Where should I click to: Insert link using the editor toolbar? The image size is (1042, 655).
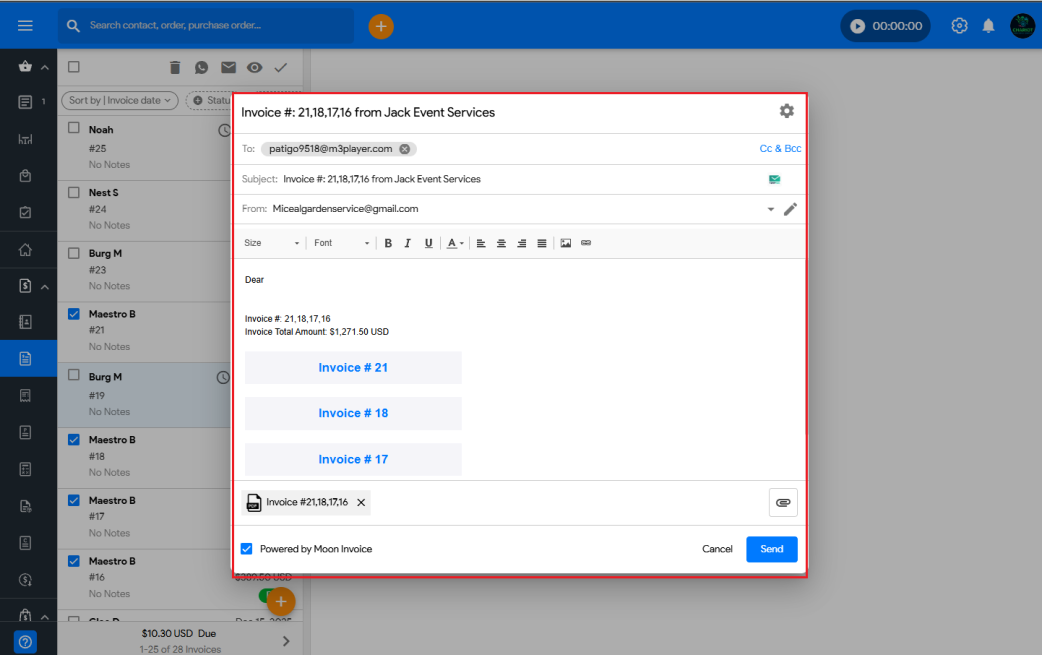coord(586,243)
